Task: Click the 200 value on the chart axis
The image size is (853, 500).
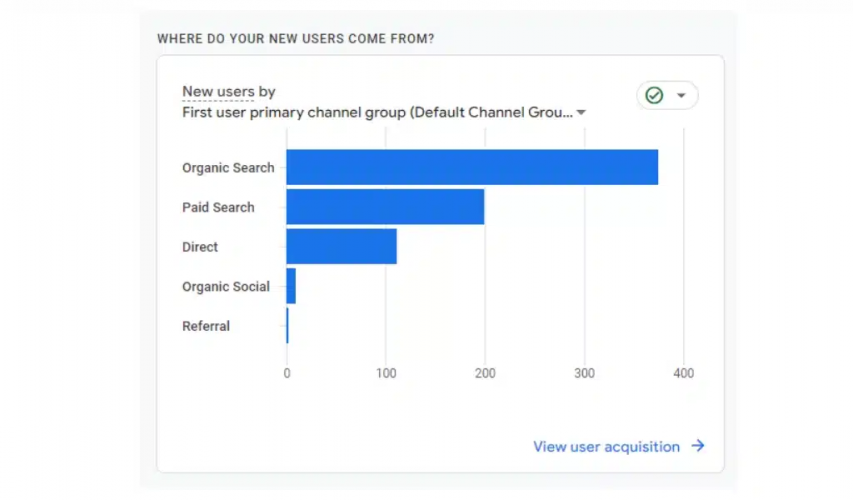Action: [485, 374]
